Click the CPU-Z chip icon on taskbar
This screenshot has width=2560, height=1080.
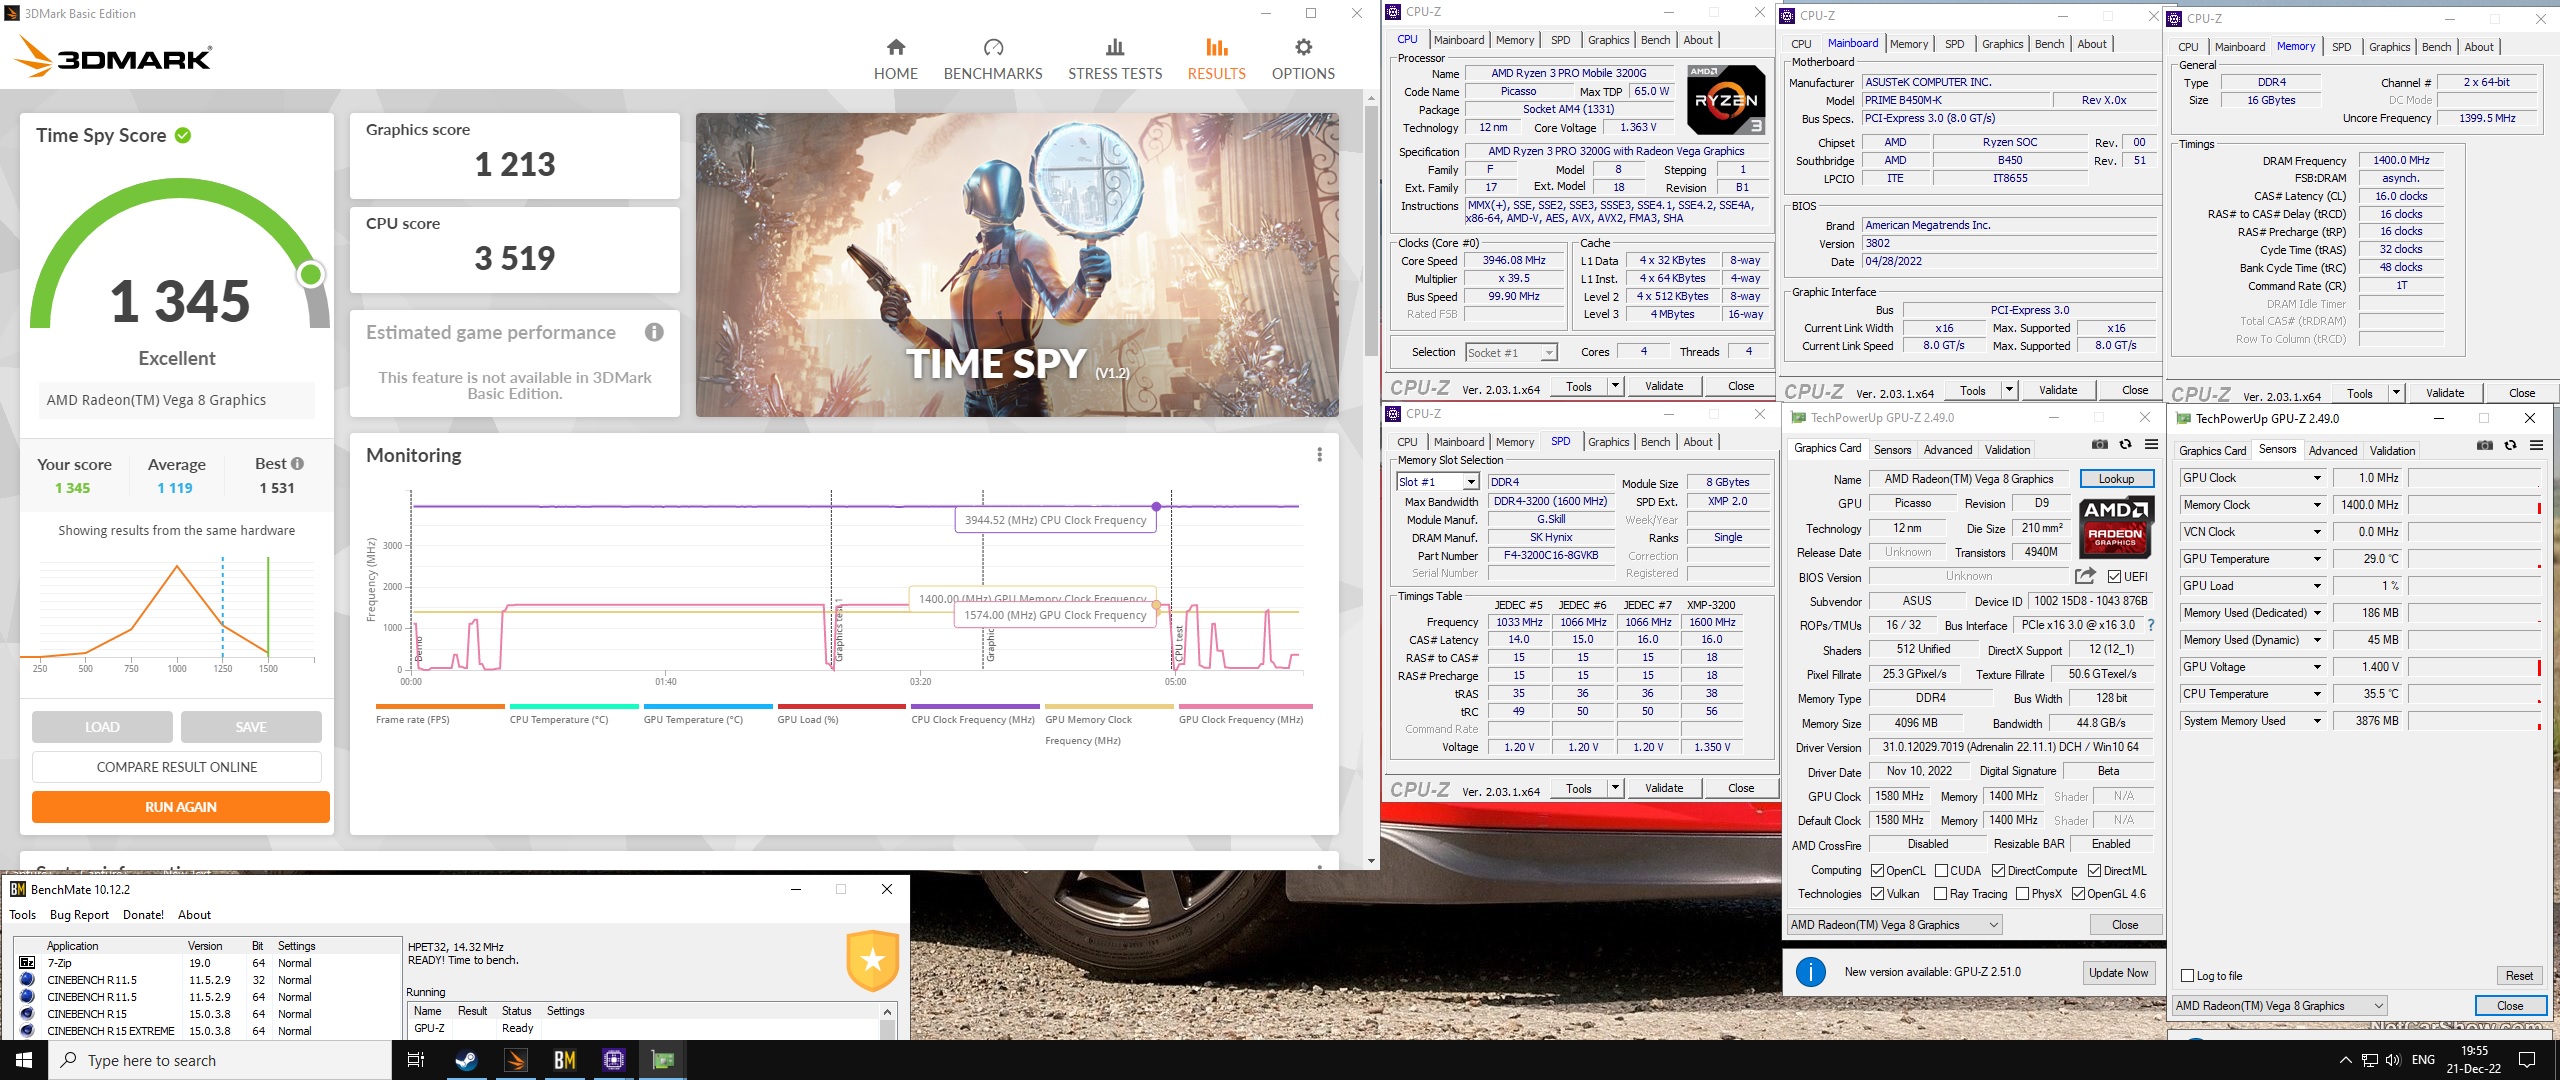coord(614,1060)
